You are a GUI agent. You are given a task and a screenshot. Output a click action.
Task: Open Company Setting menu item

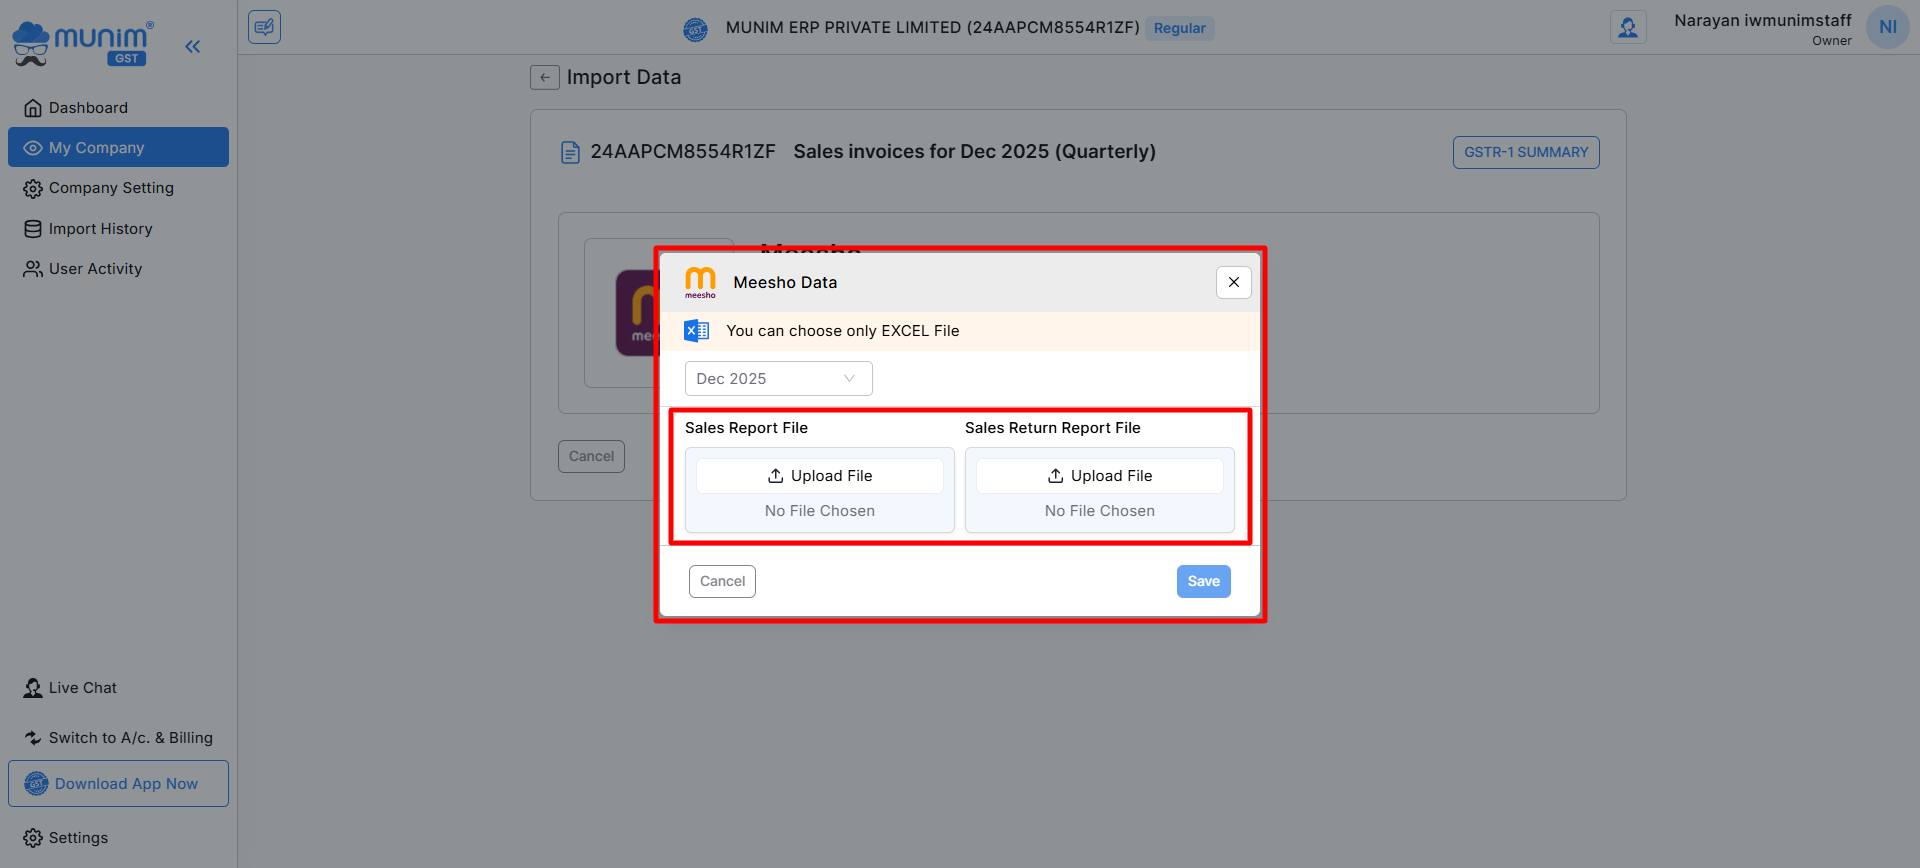111,188
